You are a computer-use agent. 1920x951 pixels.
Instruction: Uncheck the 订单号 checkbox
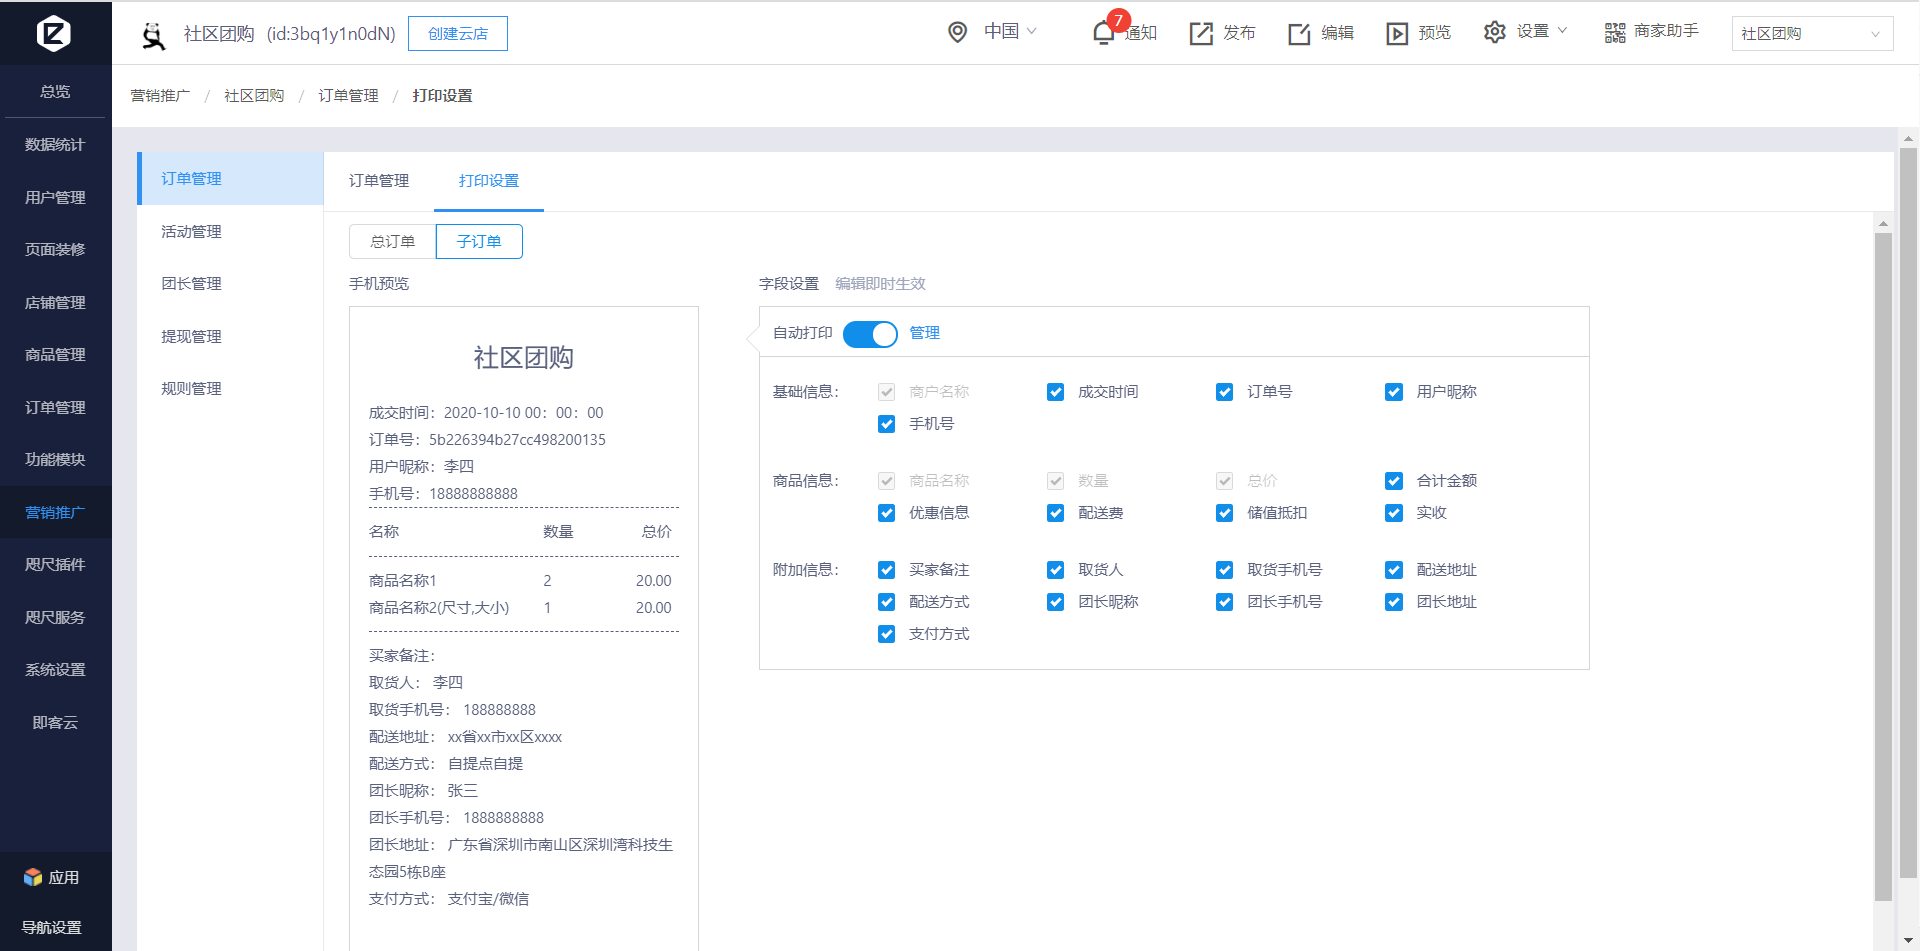pyautogui.click(x=1224, y=392)
